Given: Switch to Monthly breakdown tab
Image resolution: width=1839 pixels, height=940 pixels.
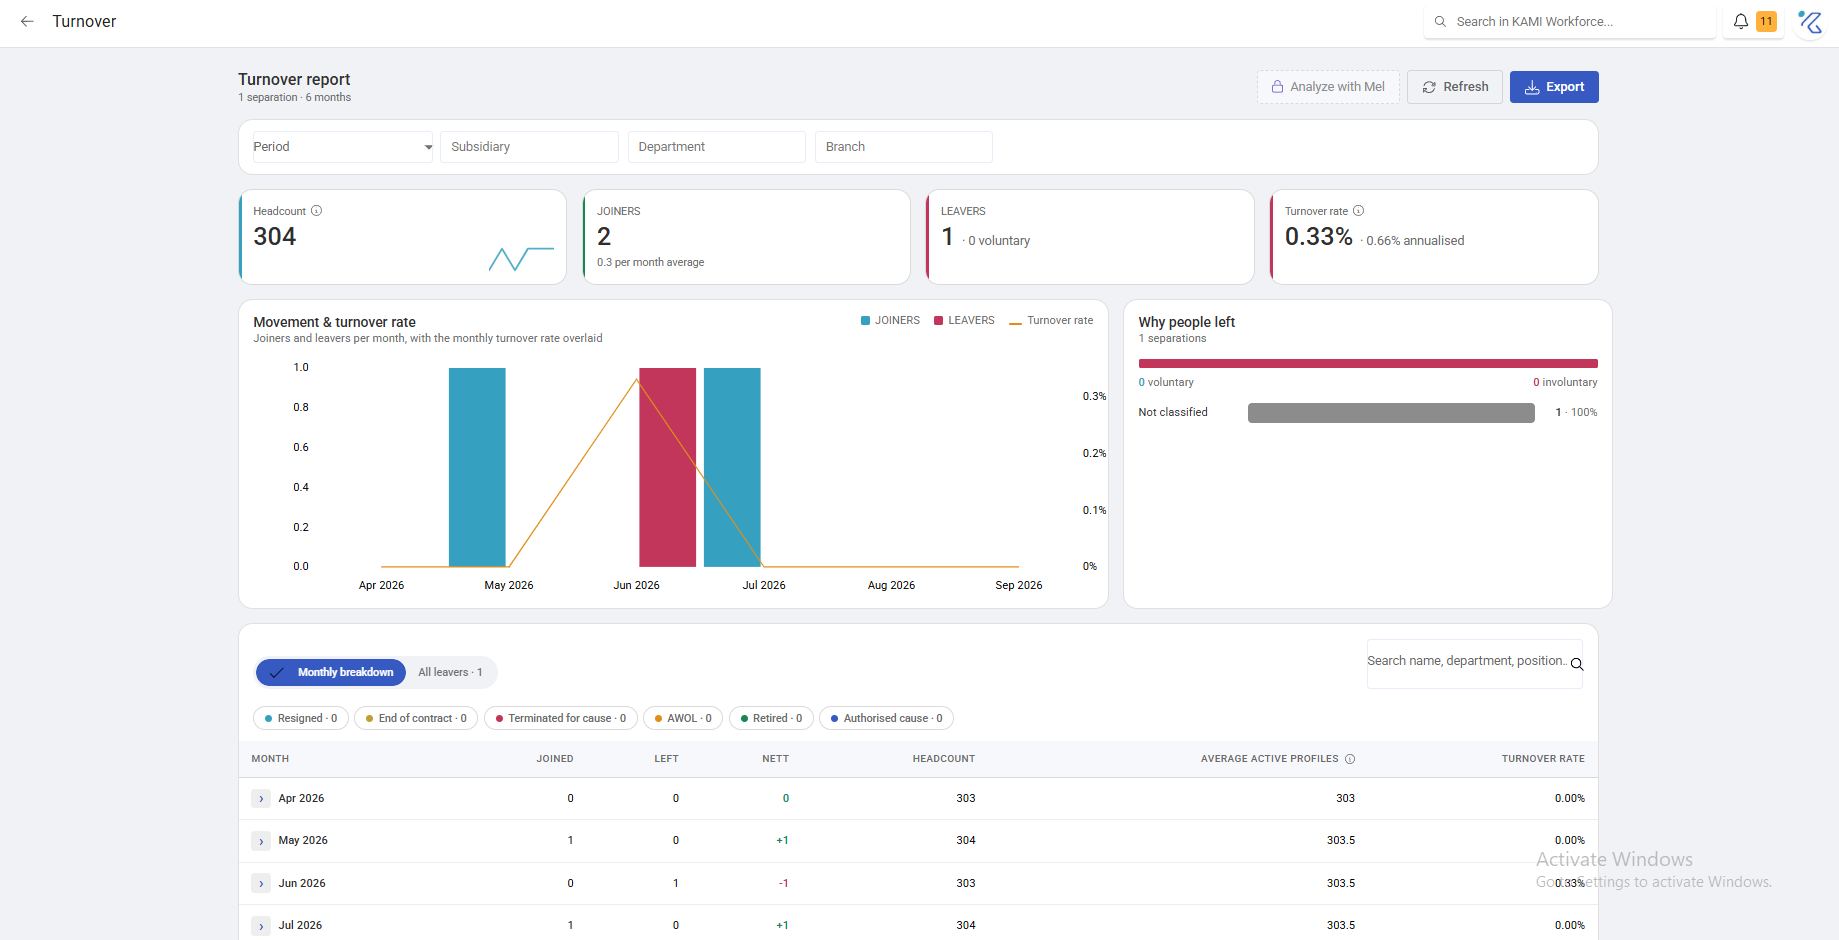Looking at the screenshot, I should [x=331, y=672].
